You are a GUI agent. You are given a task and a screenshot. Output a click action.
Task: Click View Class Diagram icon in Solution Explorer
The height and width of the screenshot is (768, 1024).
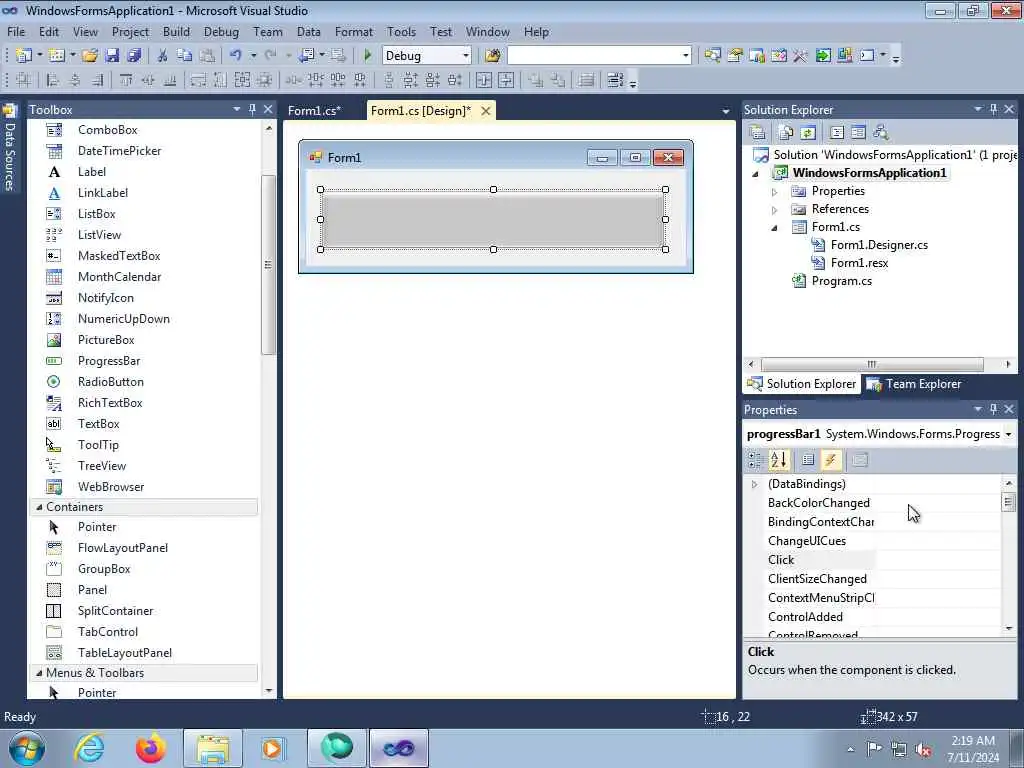coord(881,133)
